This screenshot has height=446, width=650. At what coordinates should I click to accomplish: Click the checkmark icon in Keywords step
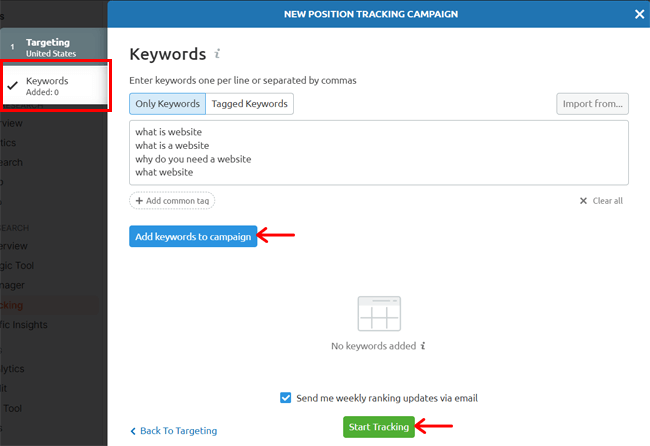(13, 85)
